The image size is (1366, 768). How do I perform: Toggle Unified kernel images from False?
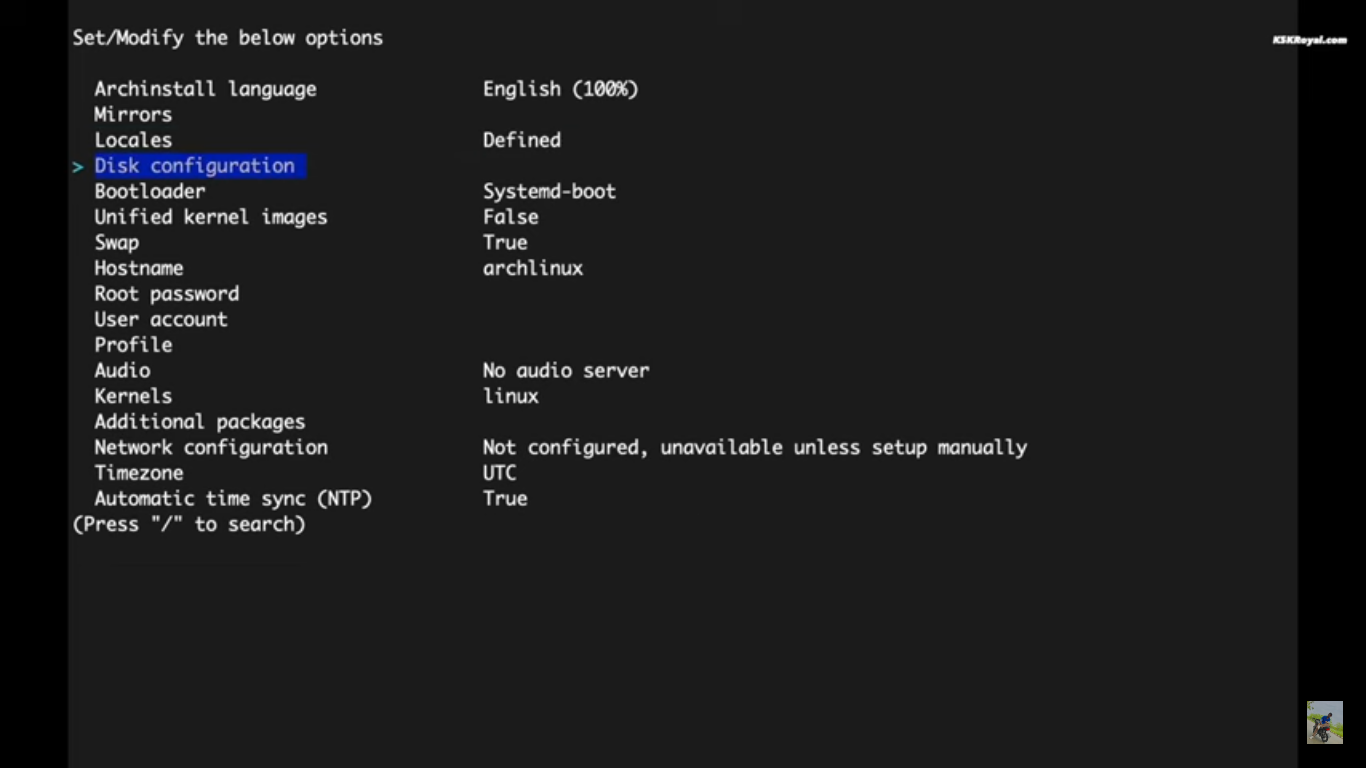click(x=211, y=217)
